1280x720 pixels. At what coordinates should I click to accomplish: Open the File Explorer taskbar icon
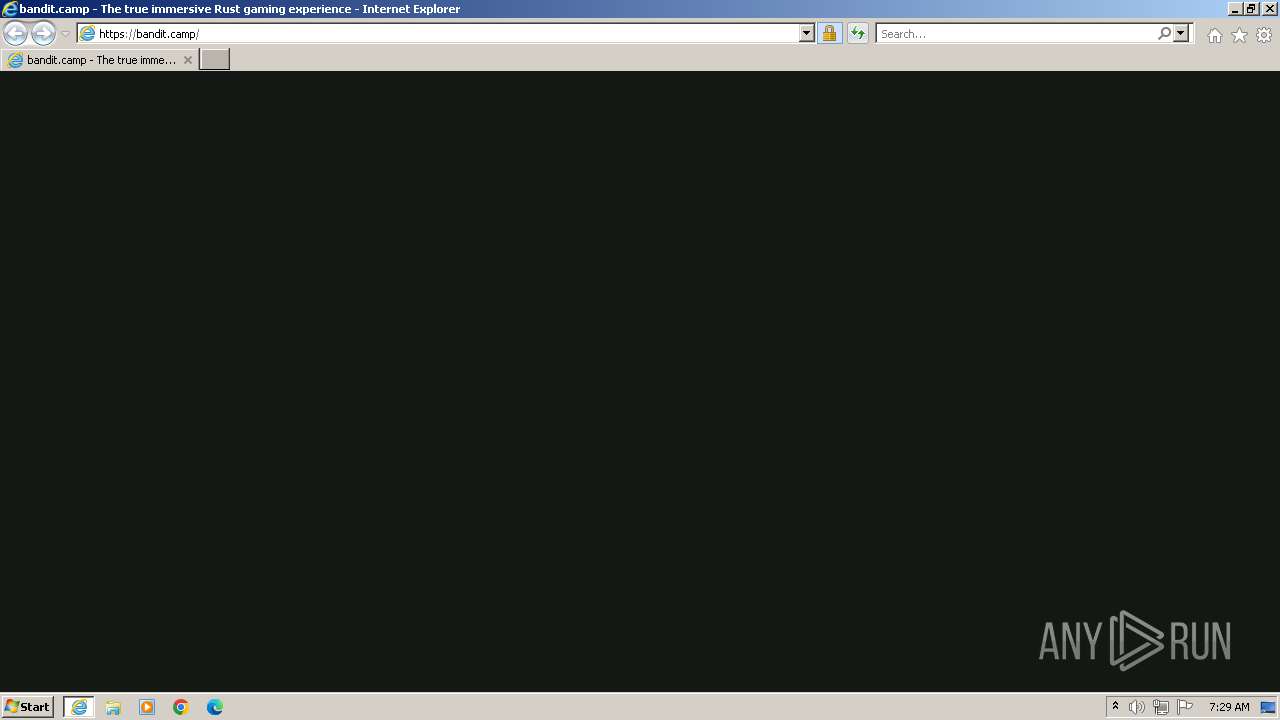[x=113, y=707]
